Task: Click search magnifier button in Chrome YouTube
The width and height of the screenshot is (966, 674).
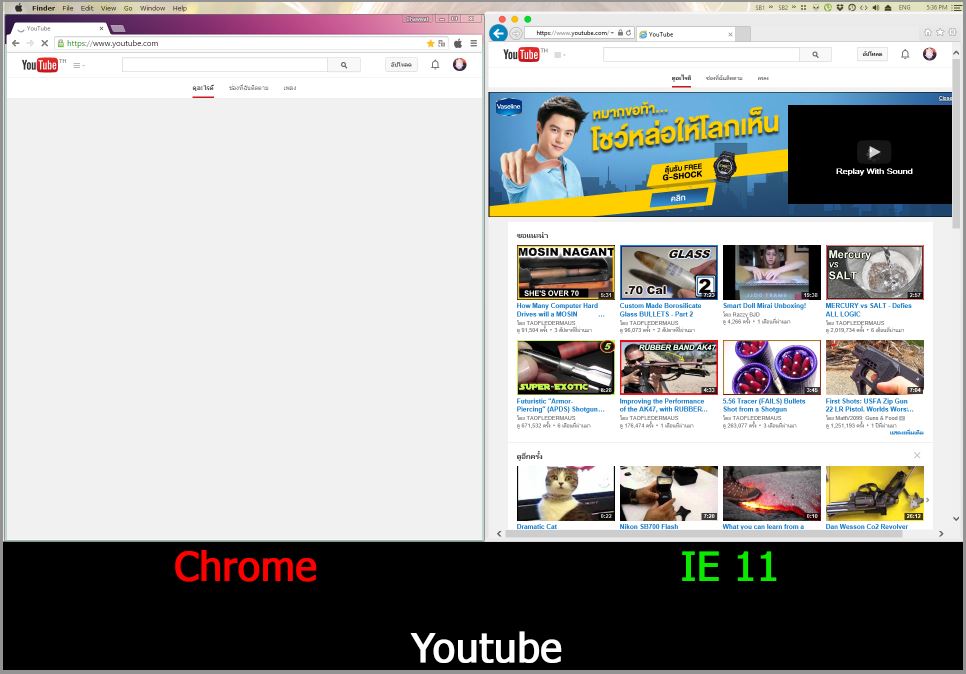Action: pyautogui.click(x=344, y=65)
